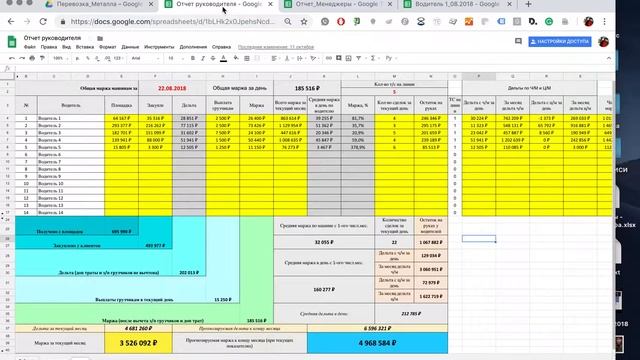Viewport: 640px width, 360px height.
Task: Open the text color picker
Action: click(223, 58)
